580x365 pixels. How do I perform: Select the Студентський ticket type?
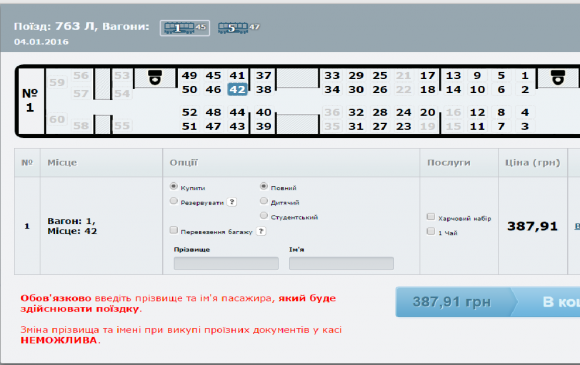click(264, 215)
